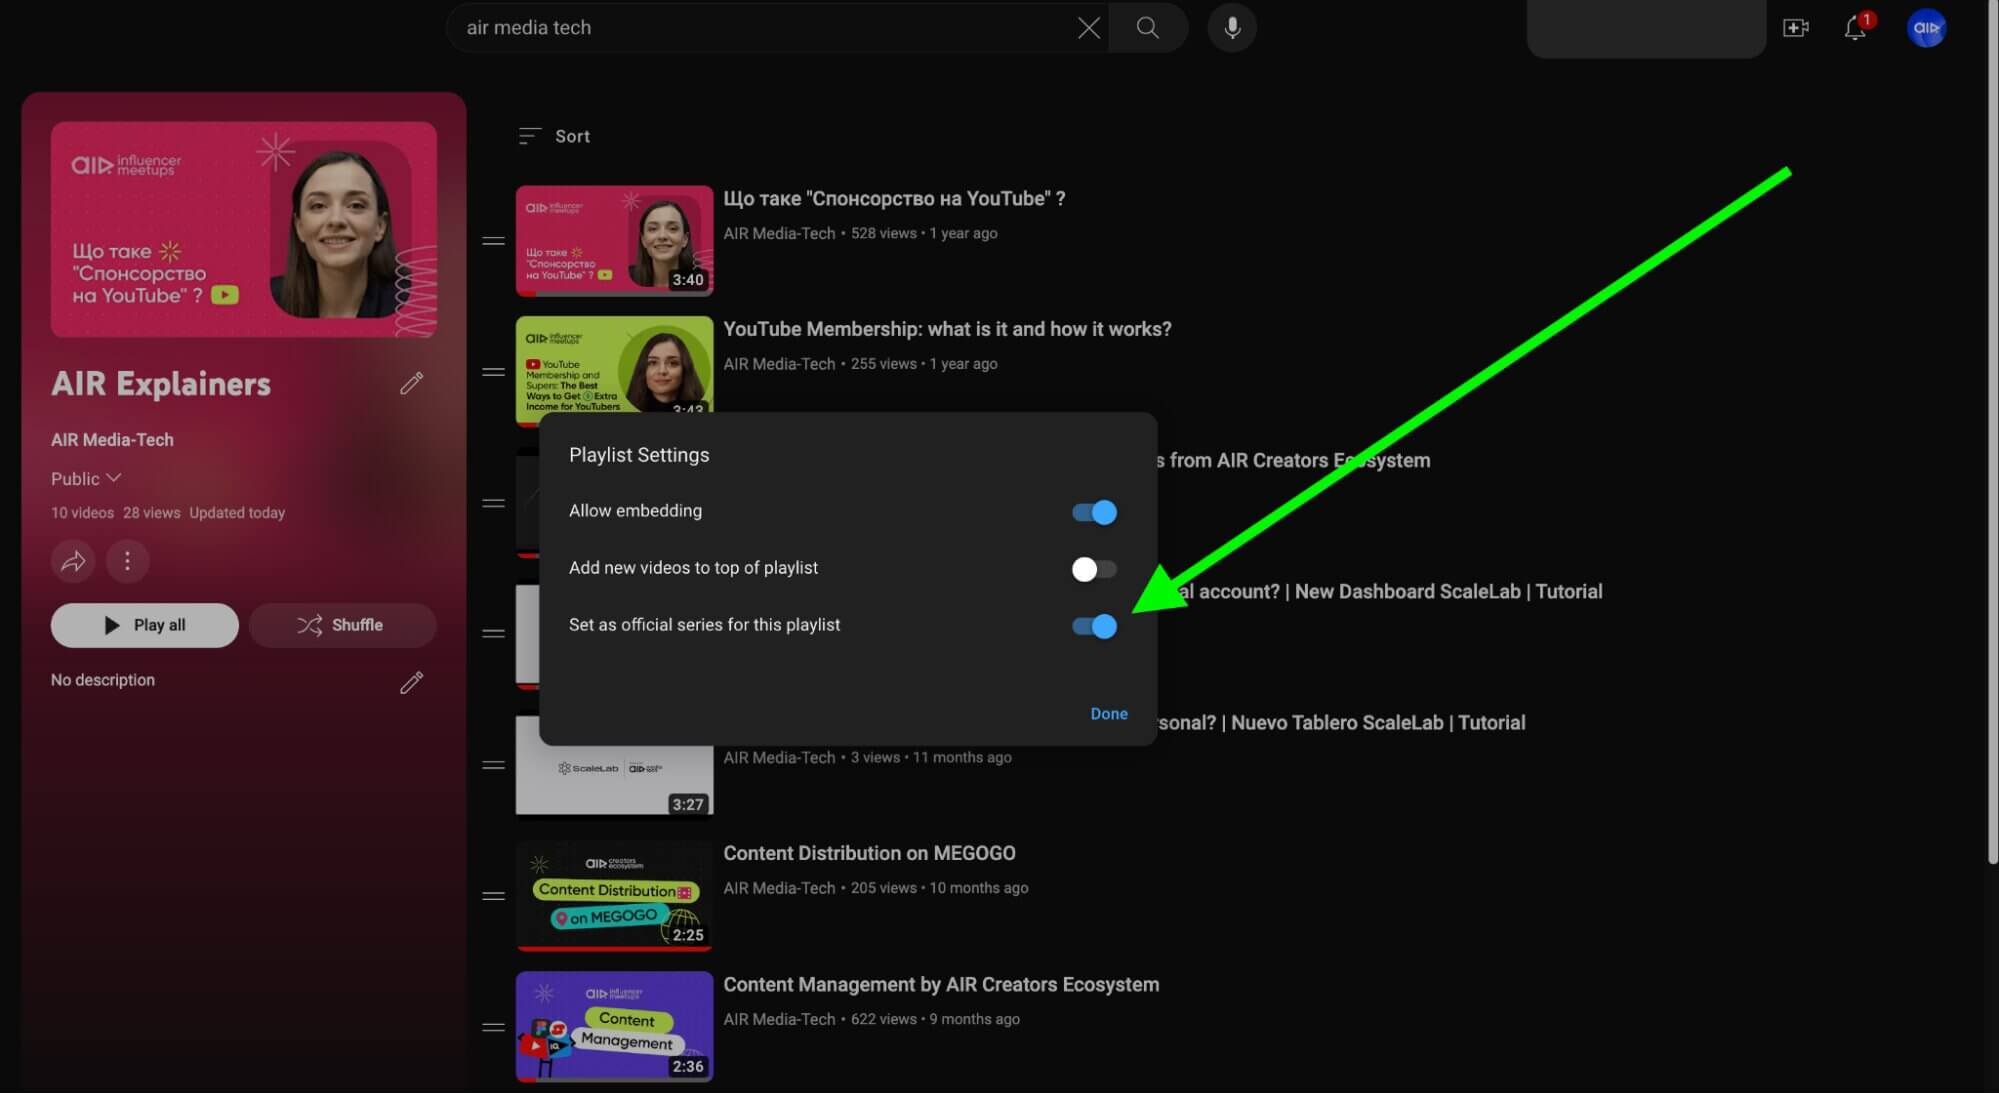
Task: Click AIR Media-Tech channel under Content Management video
Action: pos(779,1019)
